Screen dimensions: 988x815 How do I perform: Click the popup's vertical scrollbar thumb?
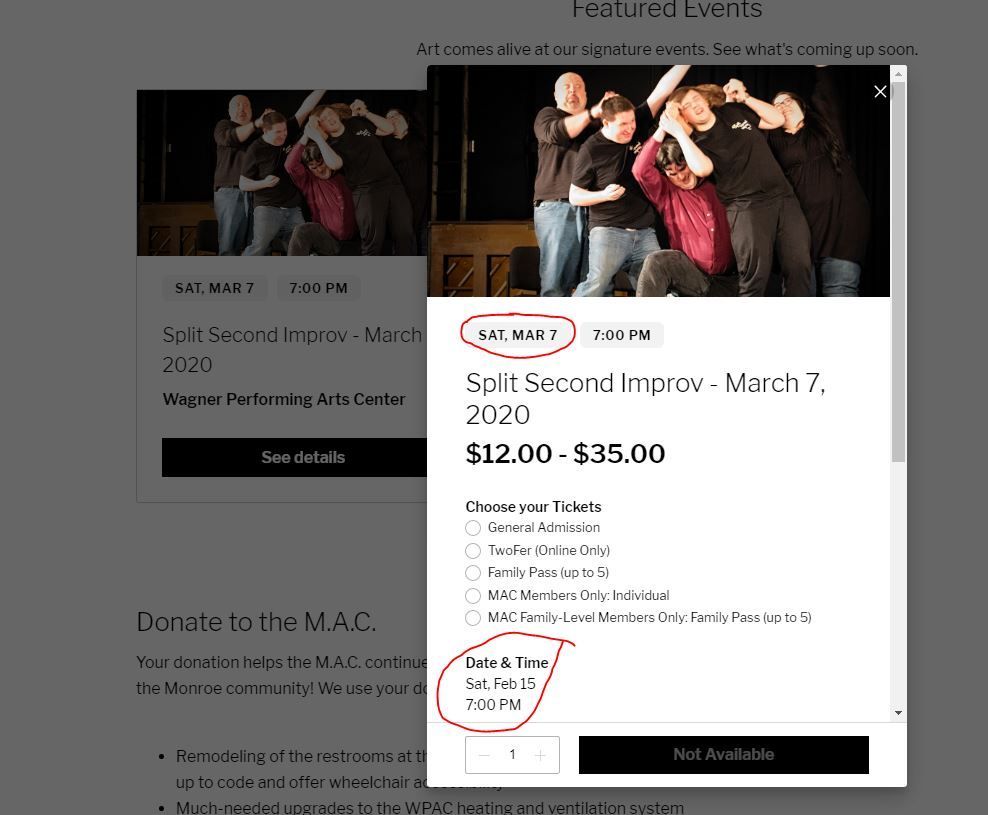click(x=898, y=270)
